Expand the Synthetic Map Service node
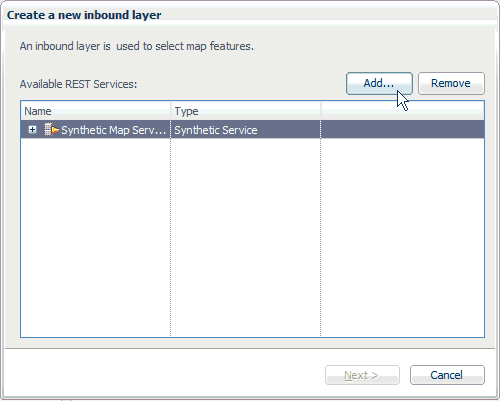The width and height of the screenshot is (500, 401). (x=32, y=130)
